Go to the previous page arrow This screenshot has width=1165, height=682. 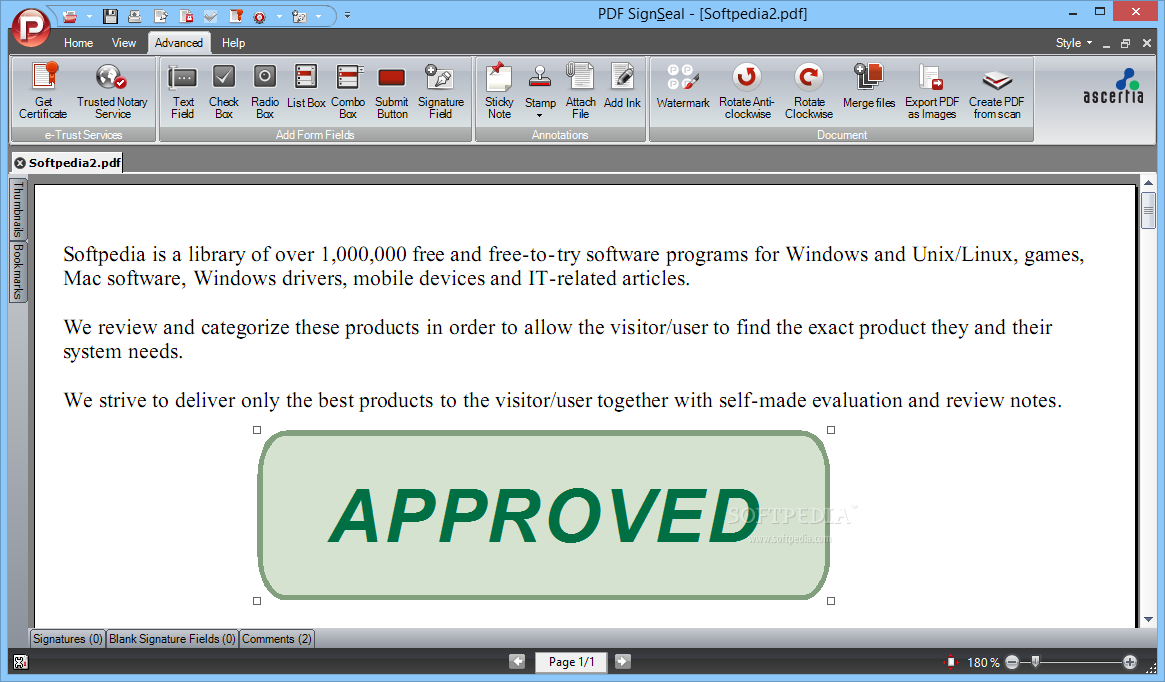517,661
